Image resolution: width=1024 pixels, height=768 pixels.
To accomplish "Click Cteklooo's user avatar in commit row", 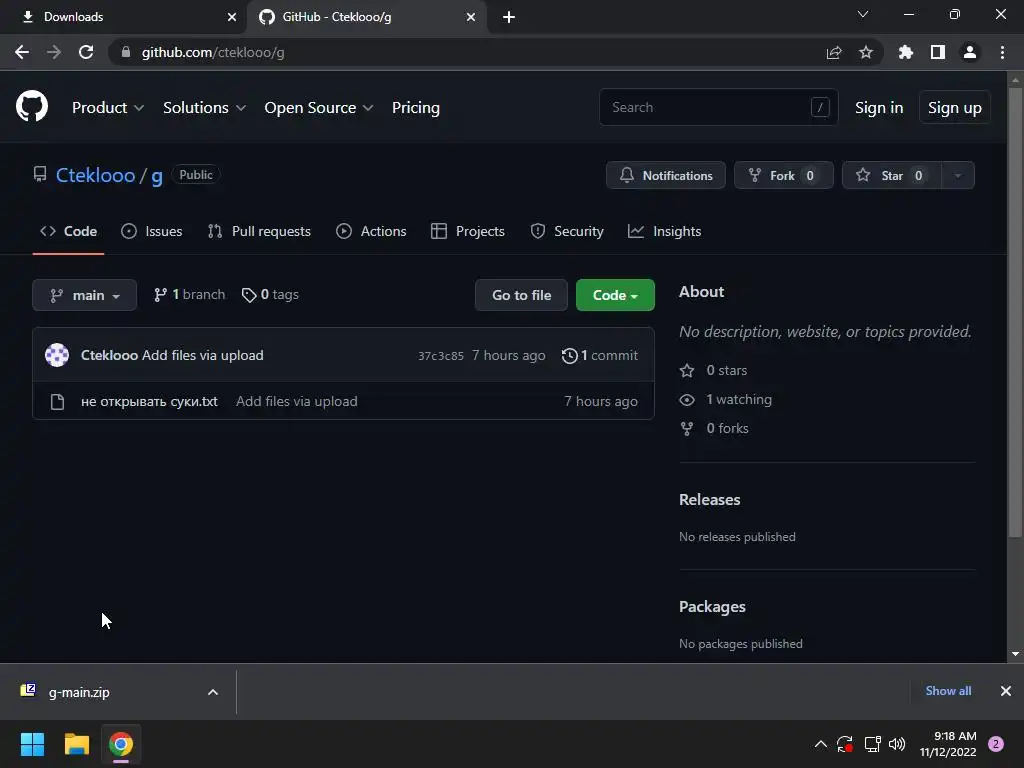I will [57, 355].
